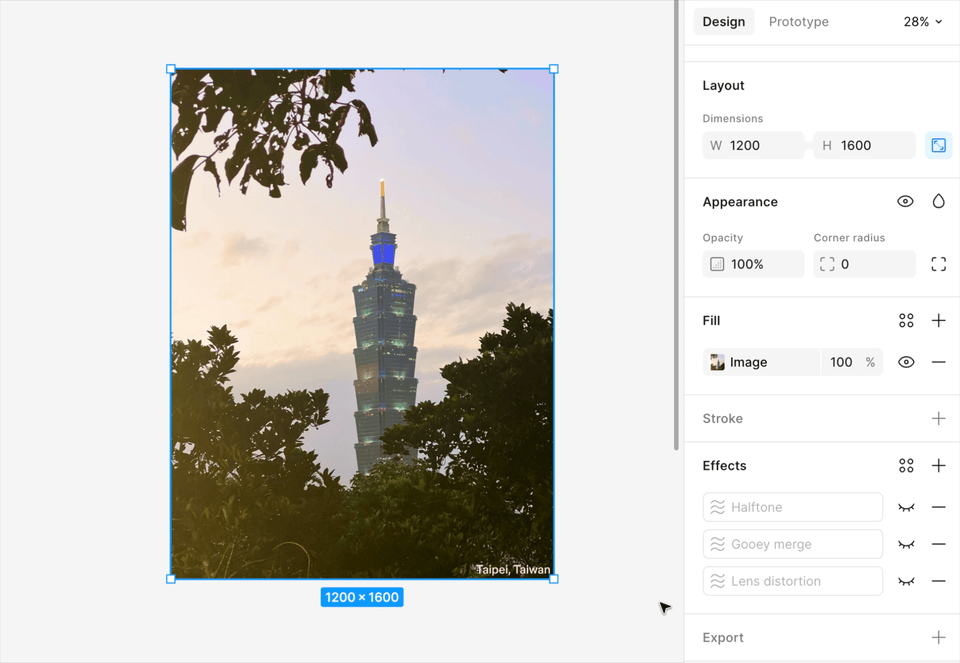This screenshot has height=663, width=960.
Task: Open blend mode droplet icon
Action: (x=938, y=201)
